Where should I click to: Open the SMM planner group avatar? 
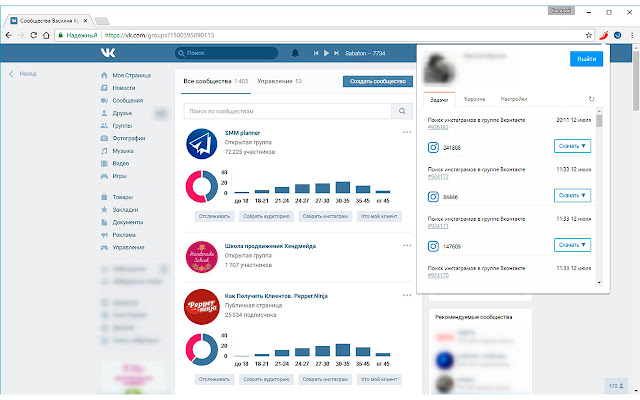[202, 145]
